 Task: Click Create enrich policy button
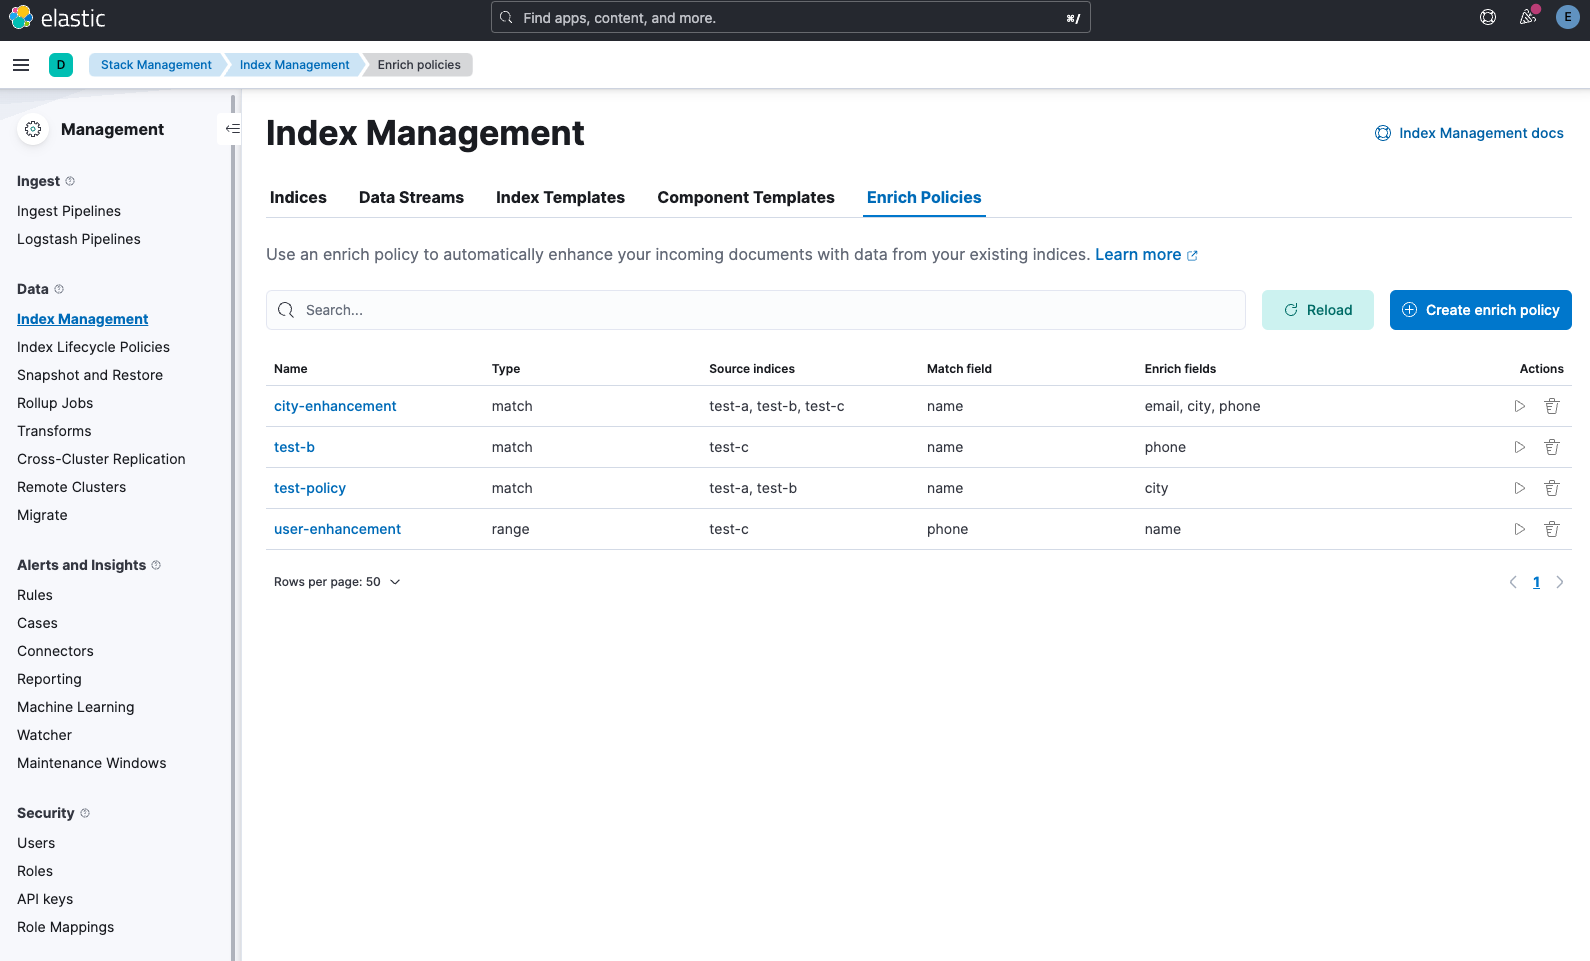(x=1480, y=310)
